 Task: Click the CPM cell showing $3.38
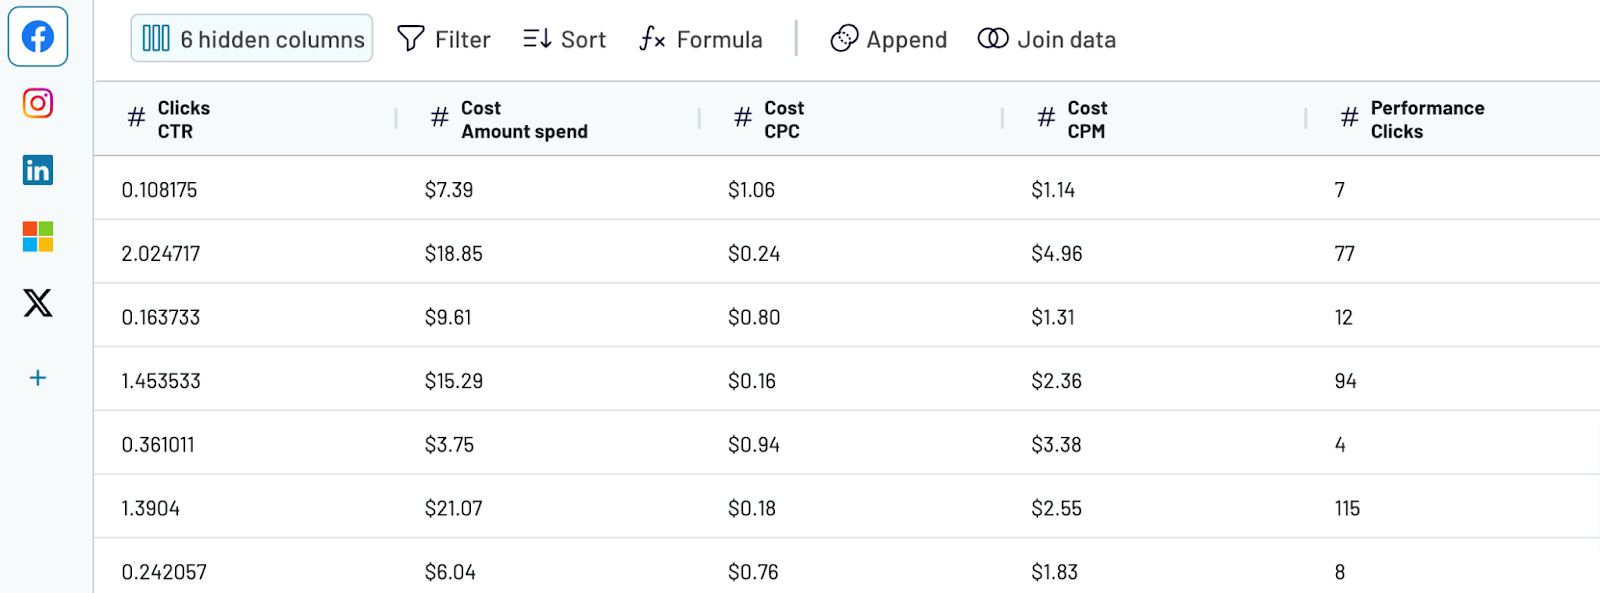1056,445
